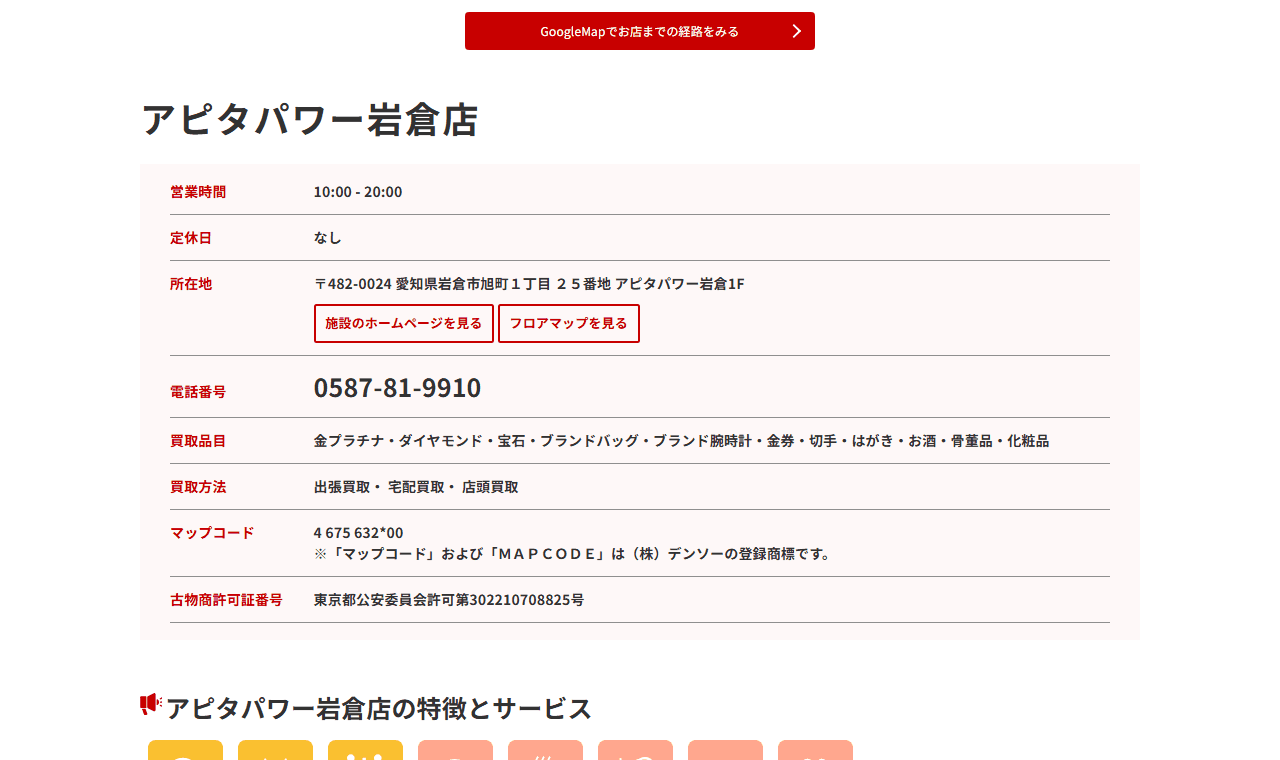Select the アピタパワー岩倉店 page heading

[x=310, y=120]
